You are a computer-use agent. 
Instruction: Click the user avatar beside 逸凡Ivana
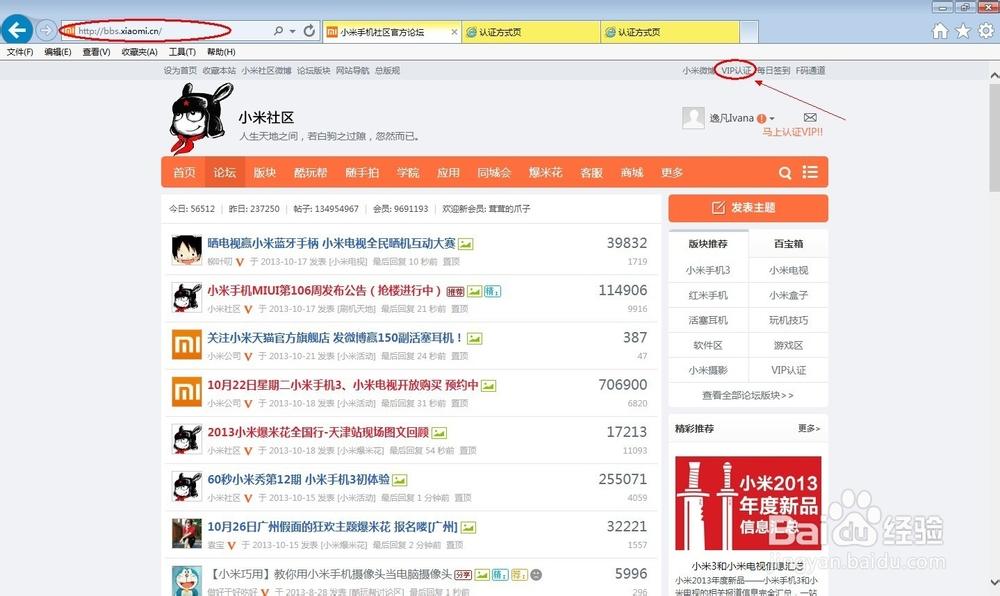tap(693, 118)
